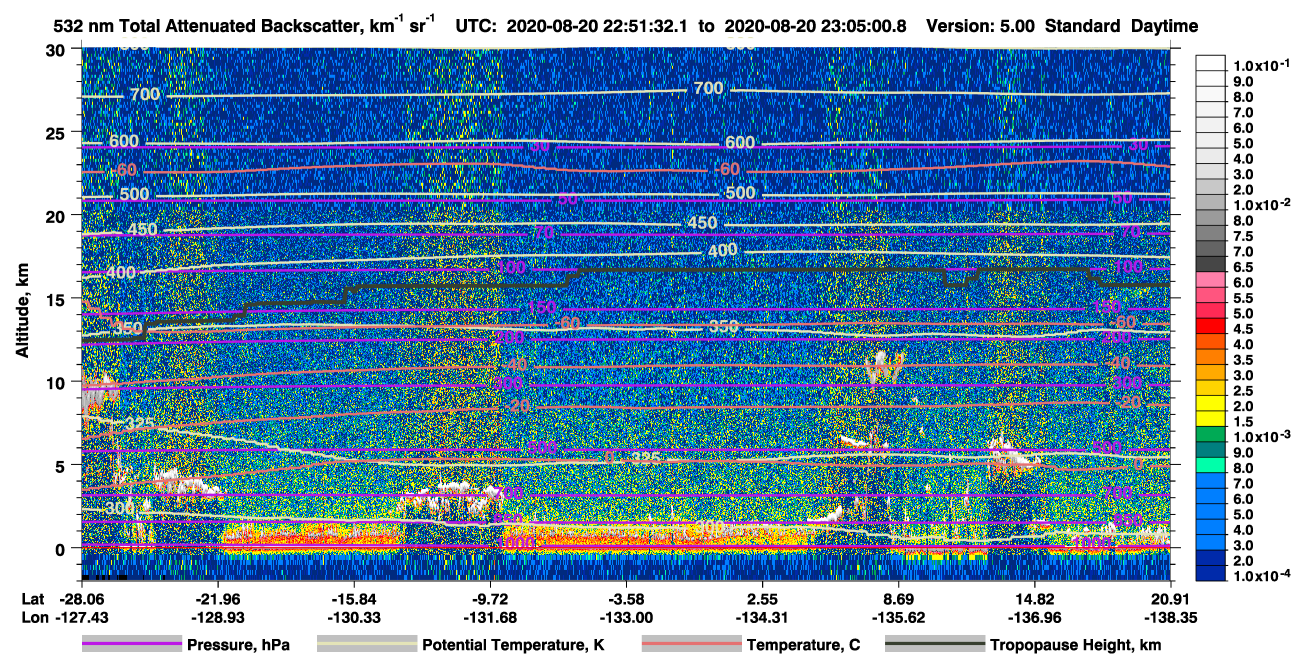Click the altitude axis tick '15'
The width and height of the screenshot is (1300, 667).
(x=58, y=298)
